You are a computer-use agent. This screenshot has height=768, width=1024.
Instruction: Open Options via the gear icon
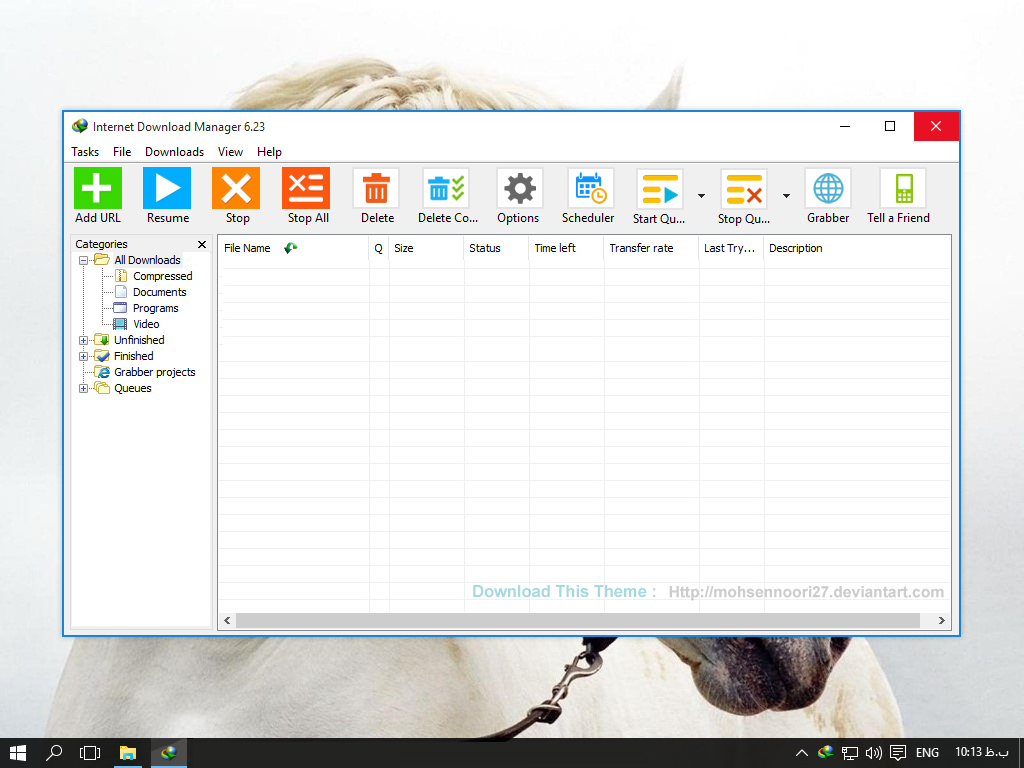(x=520, y=189)
